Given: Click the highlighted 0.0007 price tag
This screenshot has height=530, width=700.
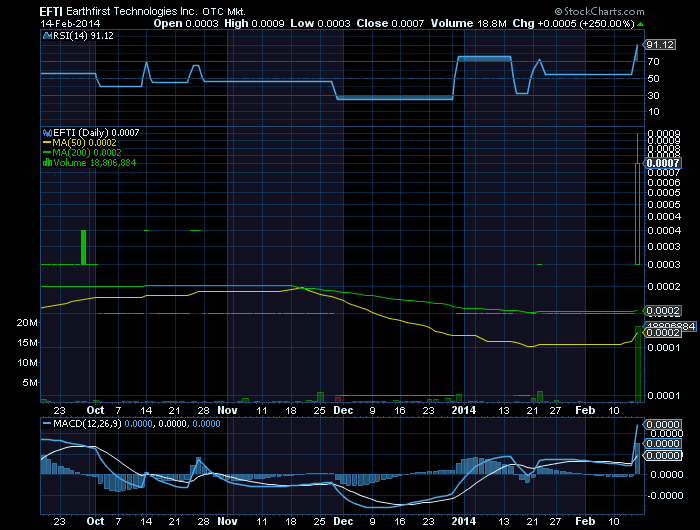Looking at the screenshot, I should point(662,162).
